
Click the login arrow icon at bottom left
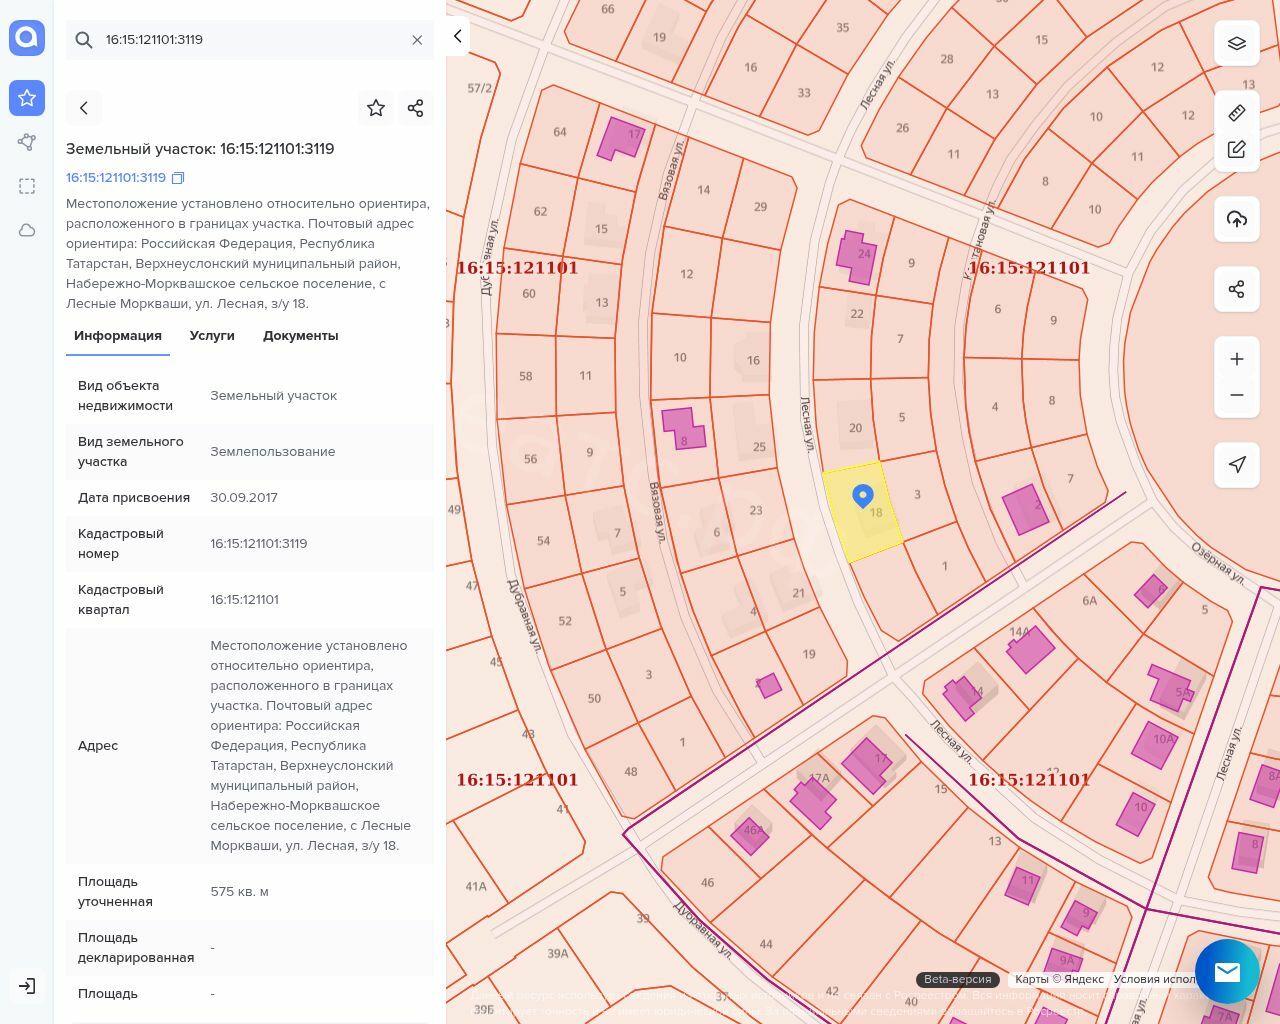[27, 986]
